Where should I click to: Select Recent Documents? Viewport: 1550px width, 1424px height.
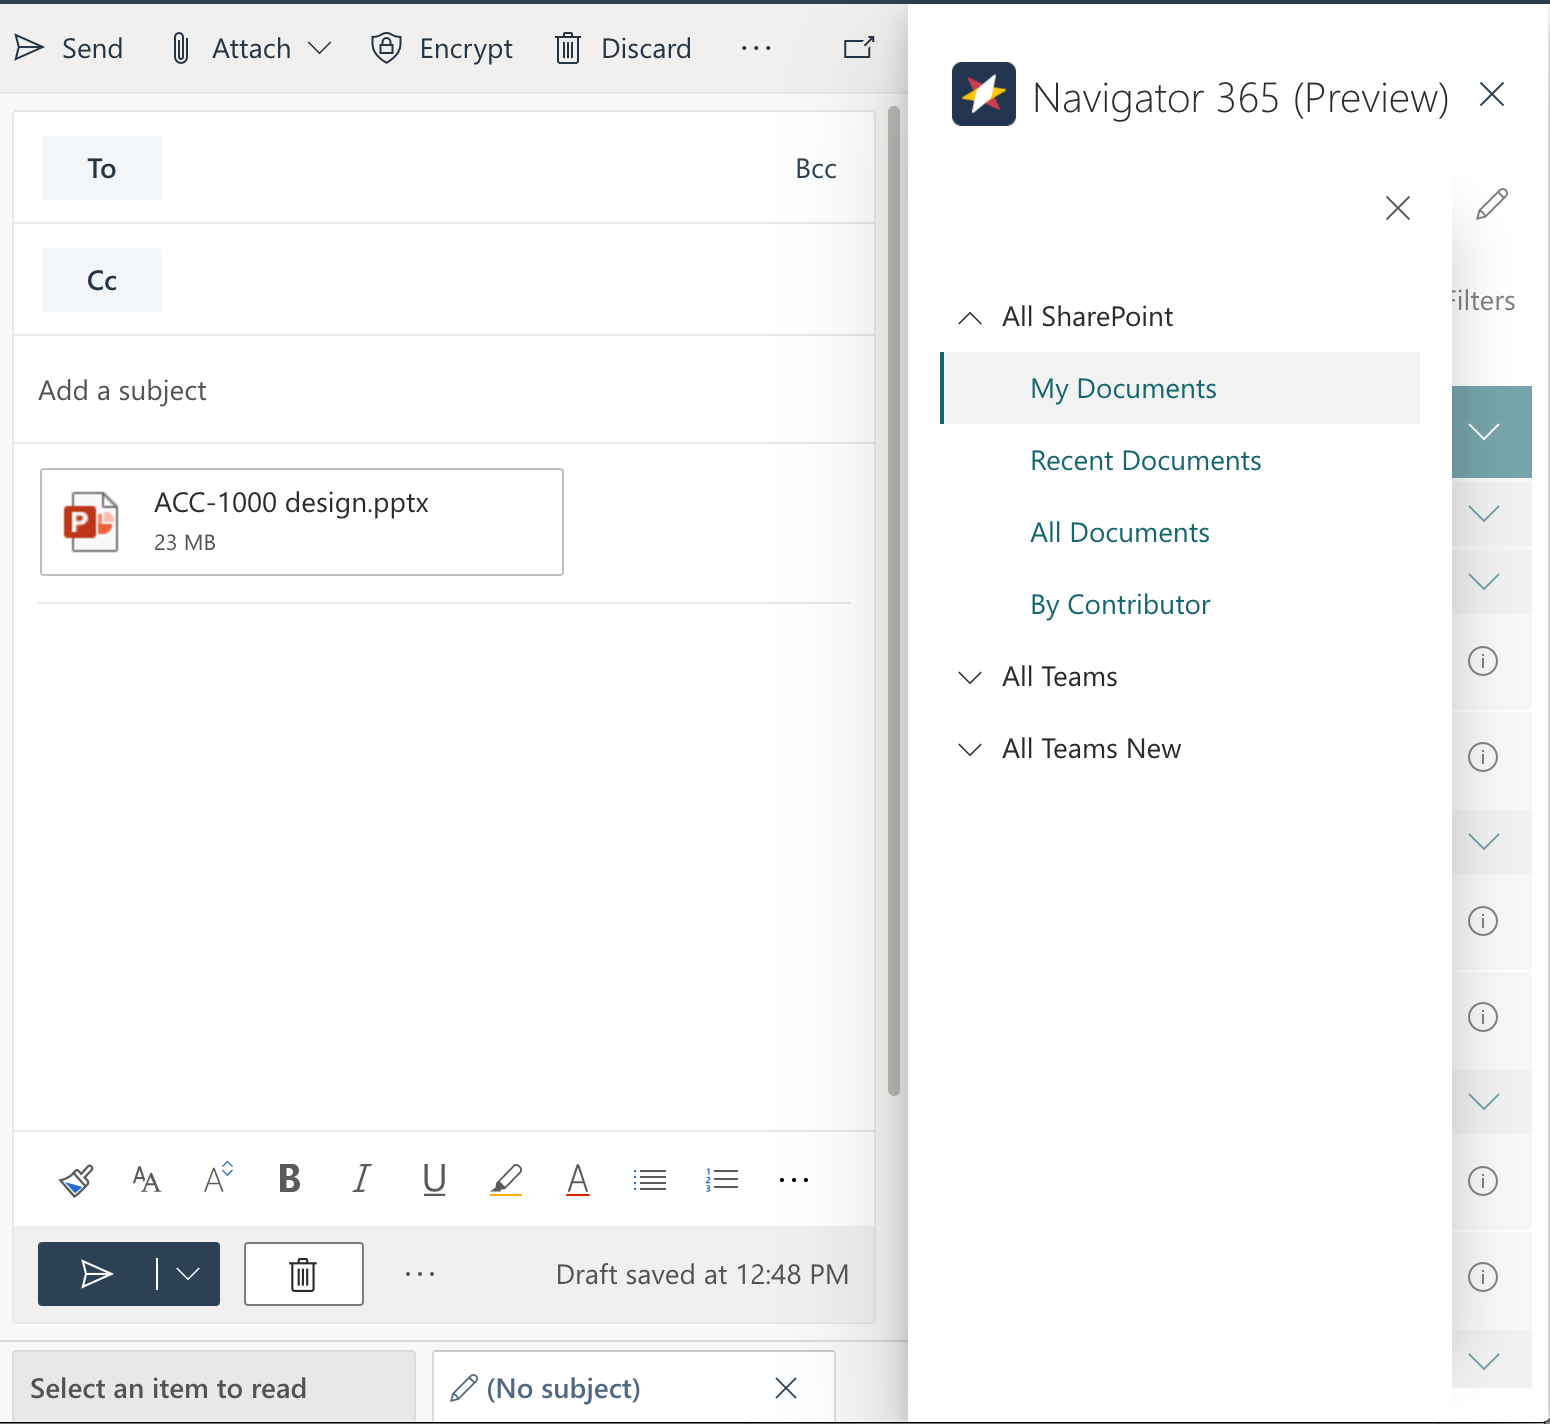1146,461
